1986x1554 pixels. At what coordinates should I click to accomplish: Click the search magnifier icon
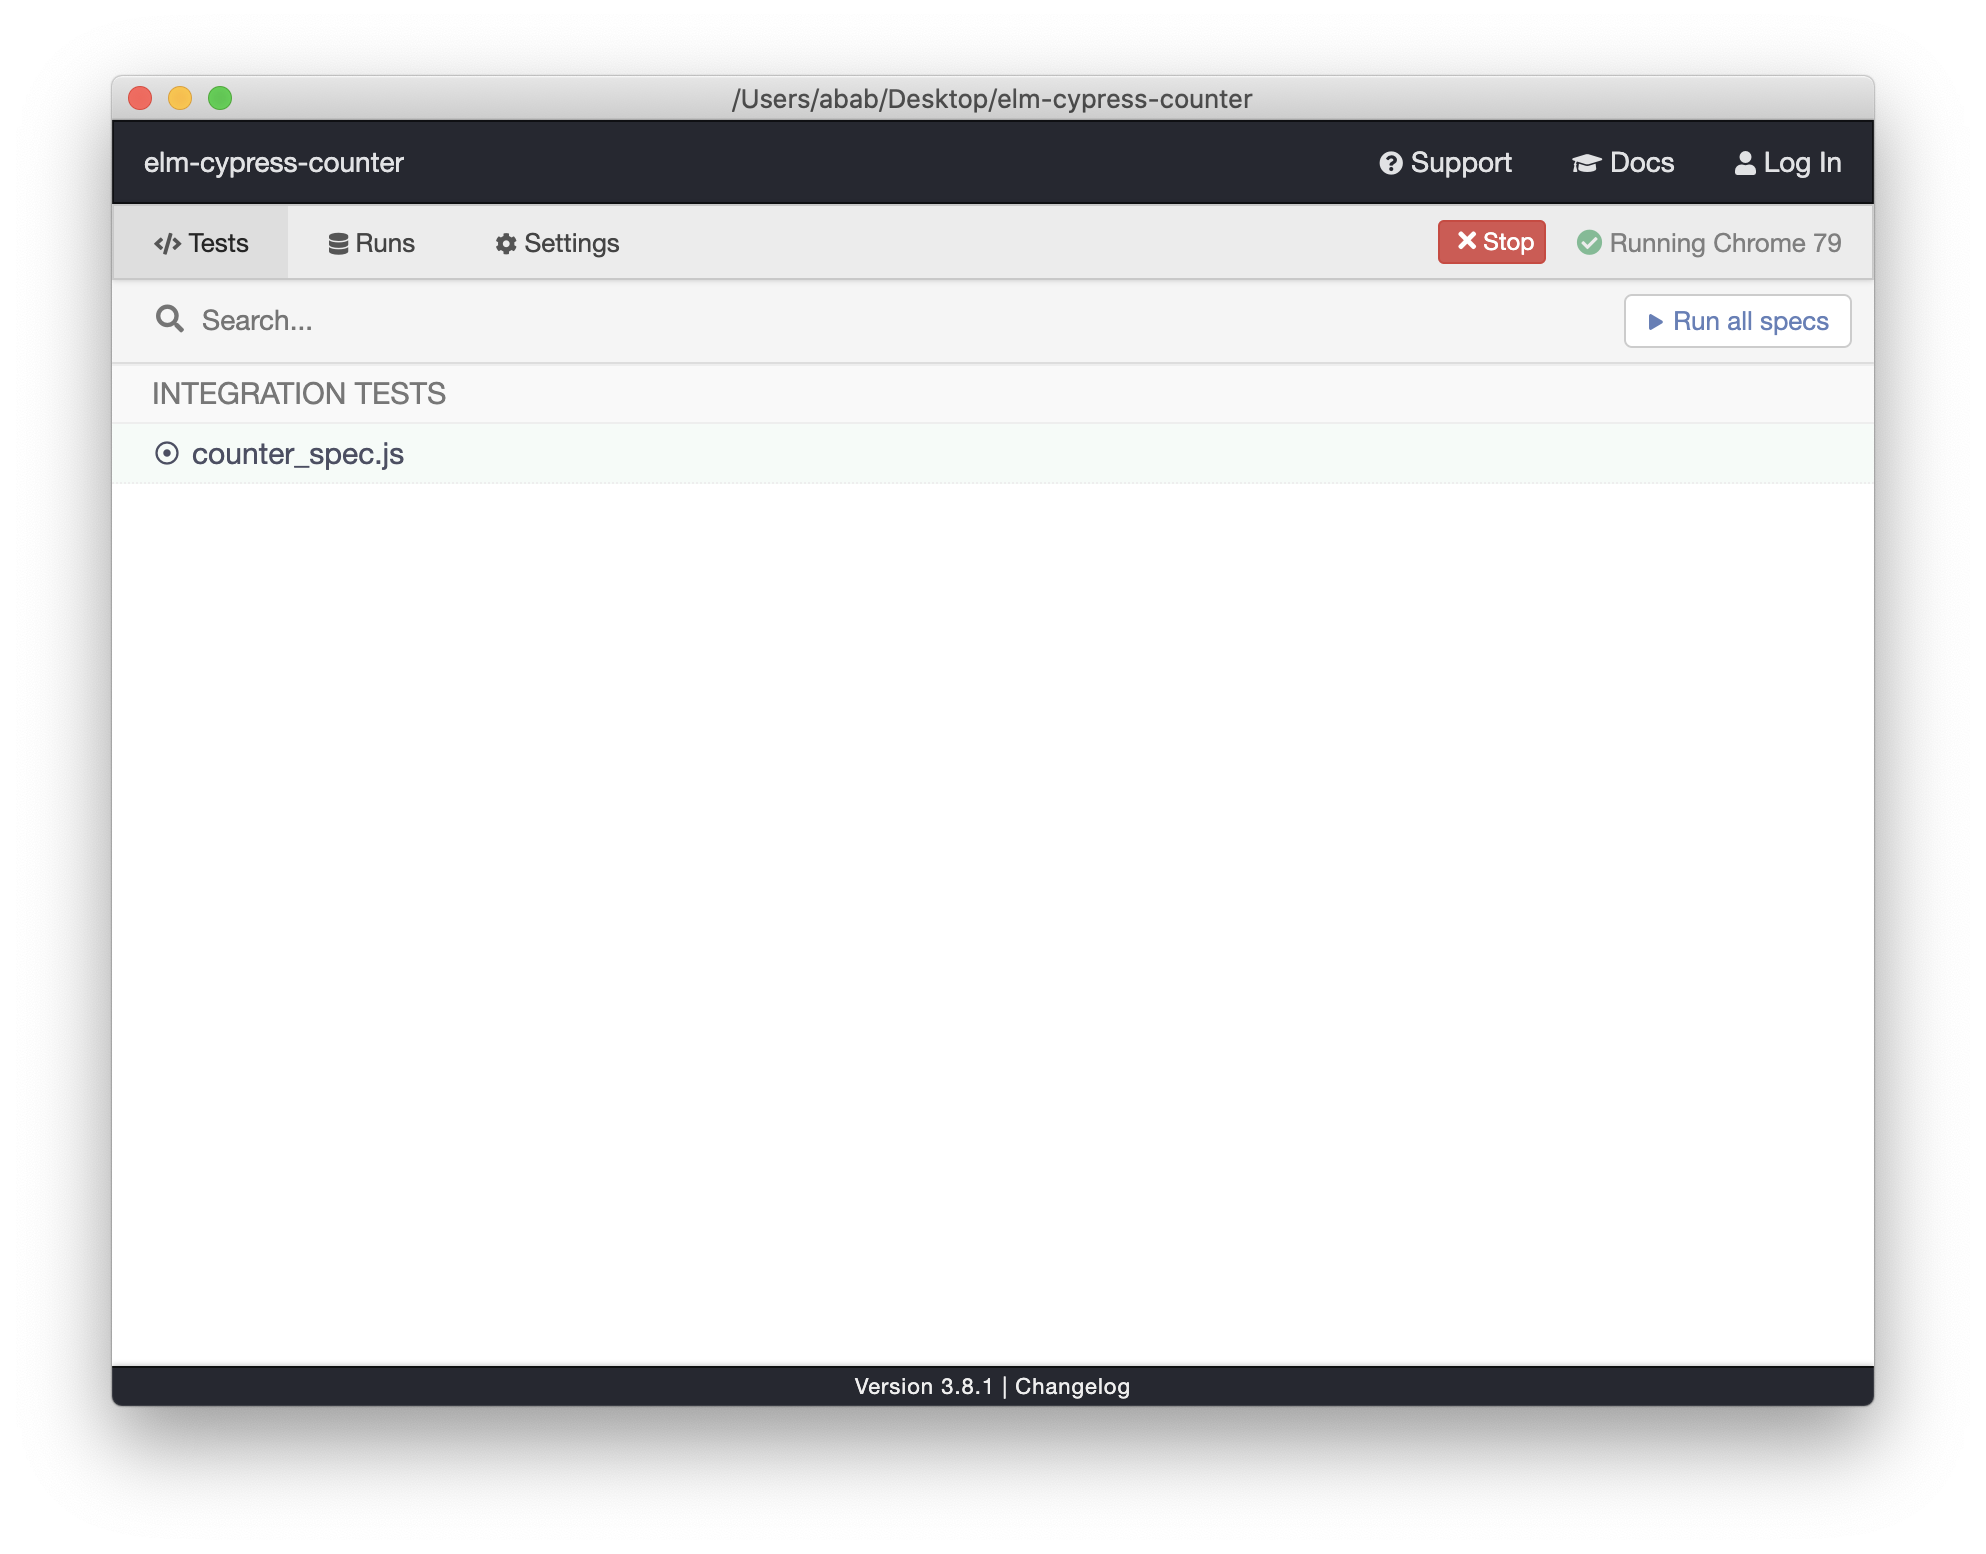[170, 319]
